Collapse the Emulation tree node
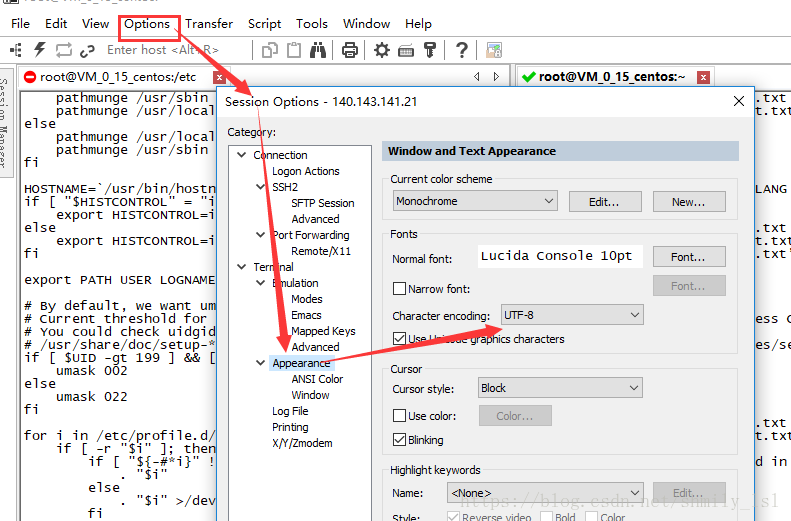This screenshot has height=521, width=791. click(x=260, y=282)
